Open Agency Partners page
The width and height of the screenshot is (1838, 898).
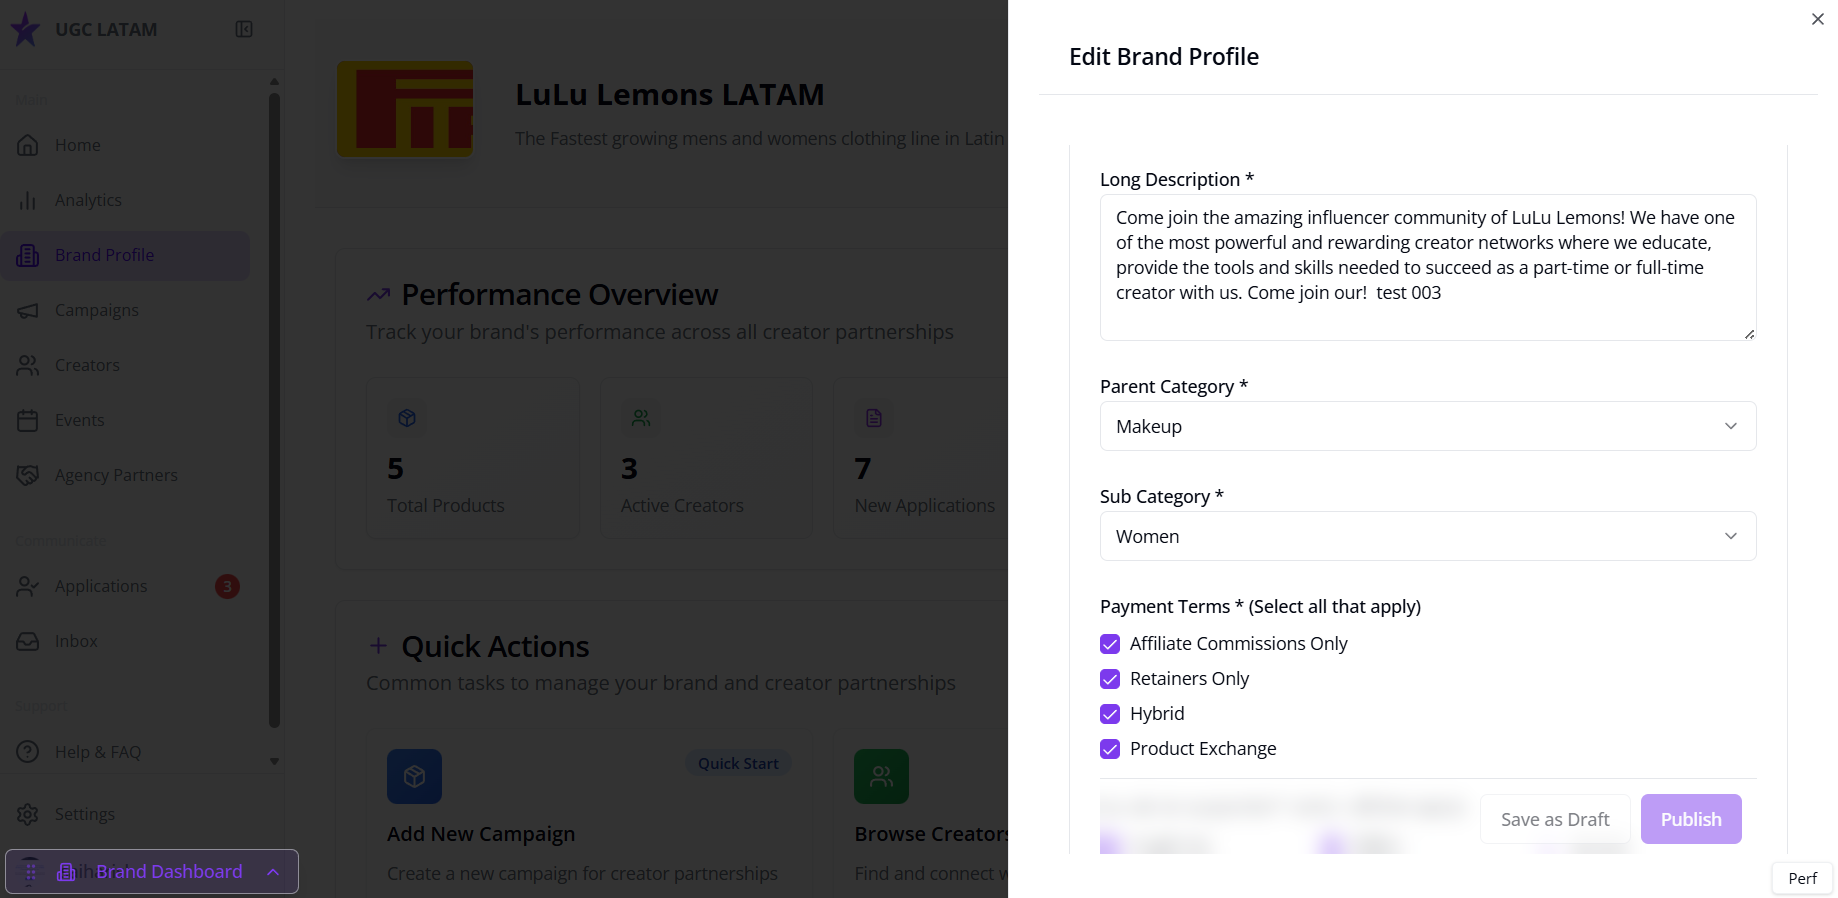[x=125, y=475]
